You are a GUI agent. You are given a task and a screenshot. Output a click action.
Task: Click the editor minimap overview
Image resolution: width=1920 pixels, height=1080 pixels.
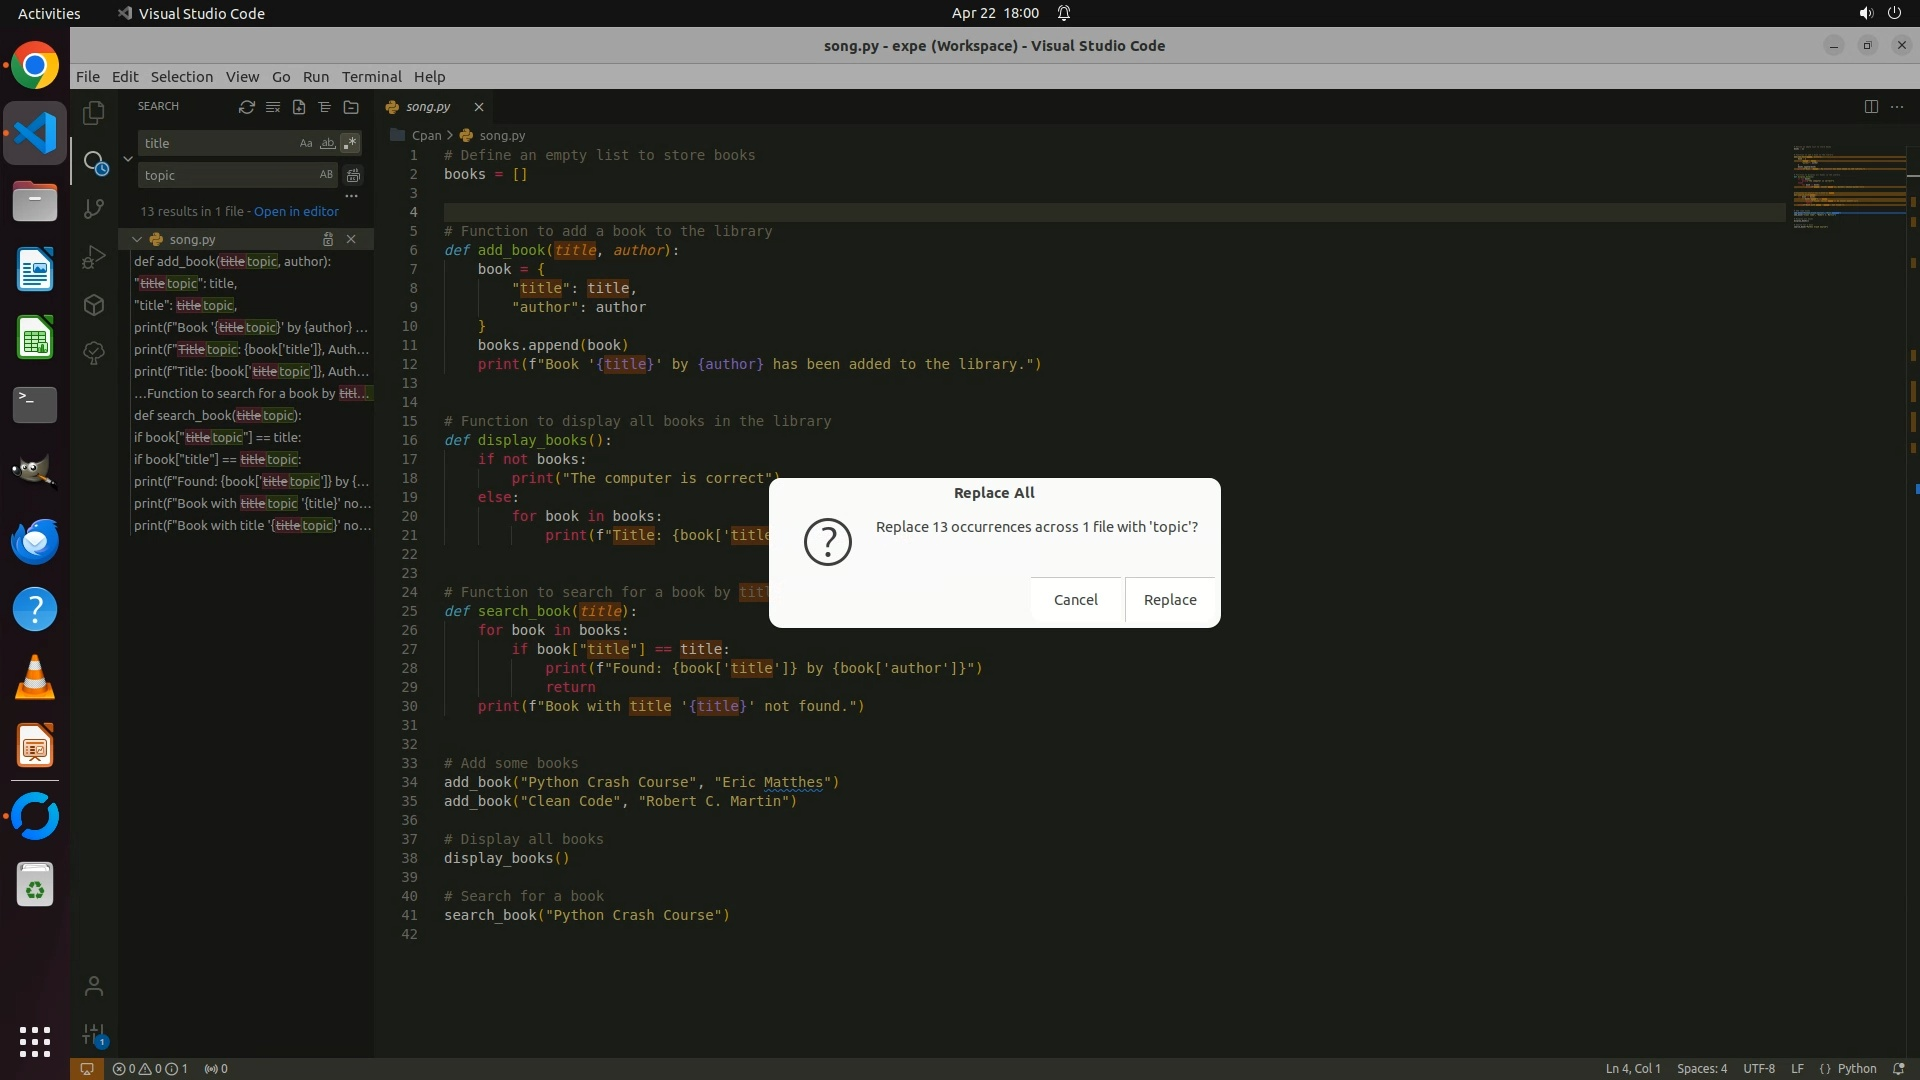(x=1848, y=186)
